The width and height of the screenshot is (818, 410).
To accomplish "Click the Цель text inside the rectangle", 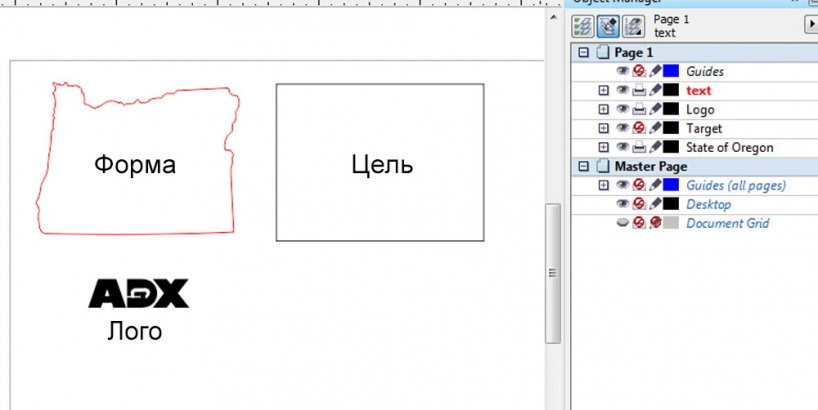I will click(x=382, y=165).
